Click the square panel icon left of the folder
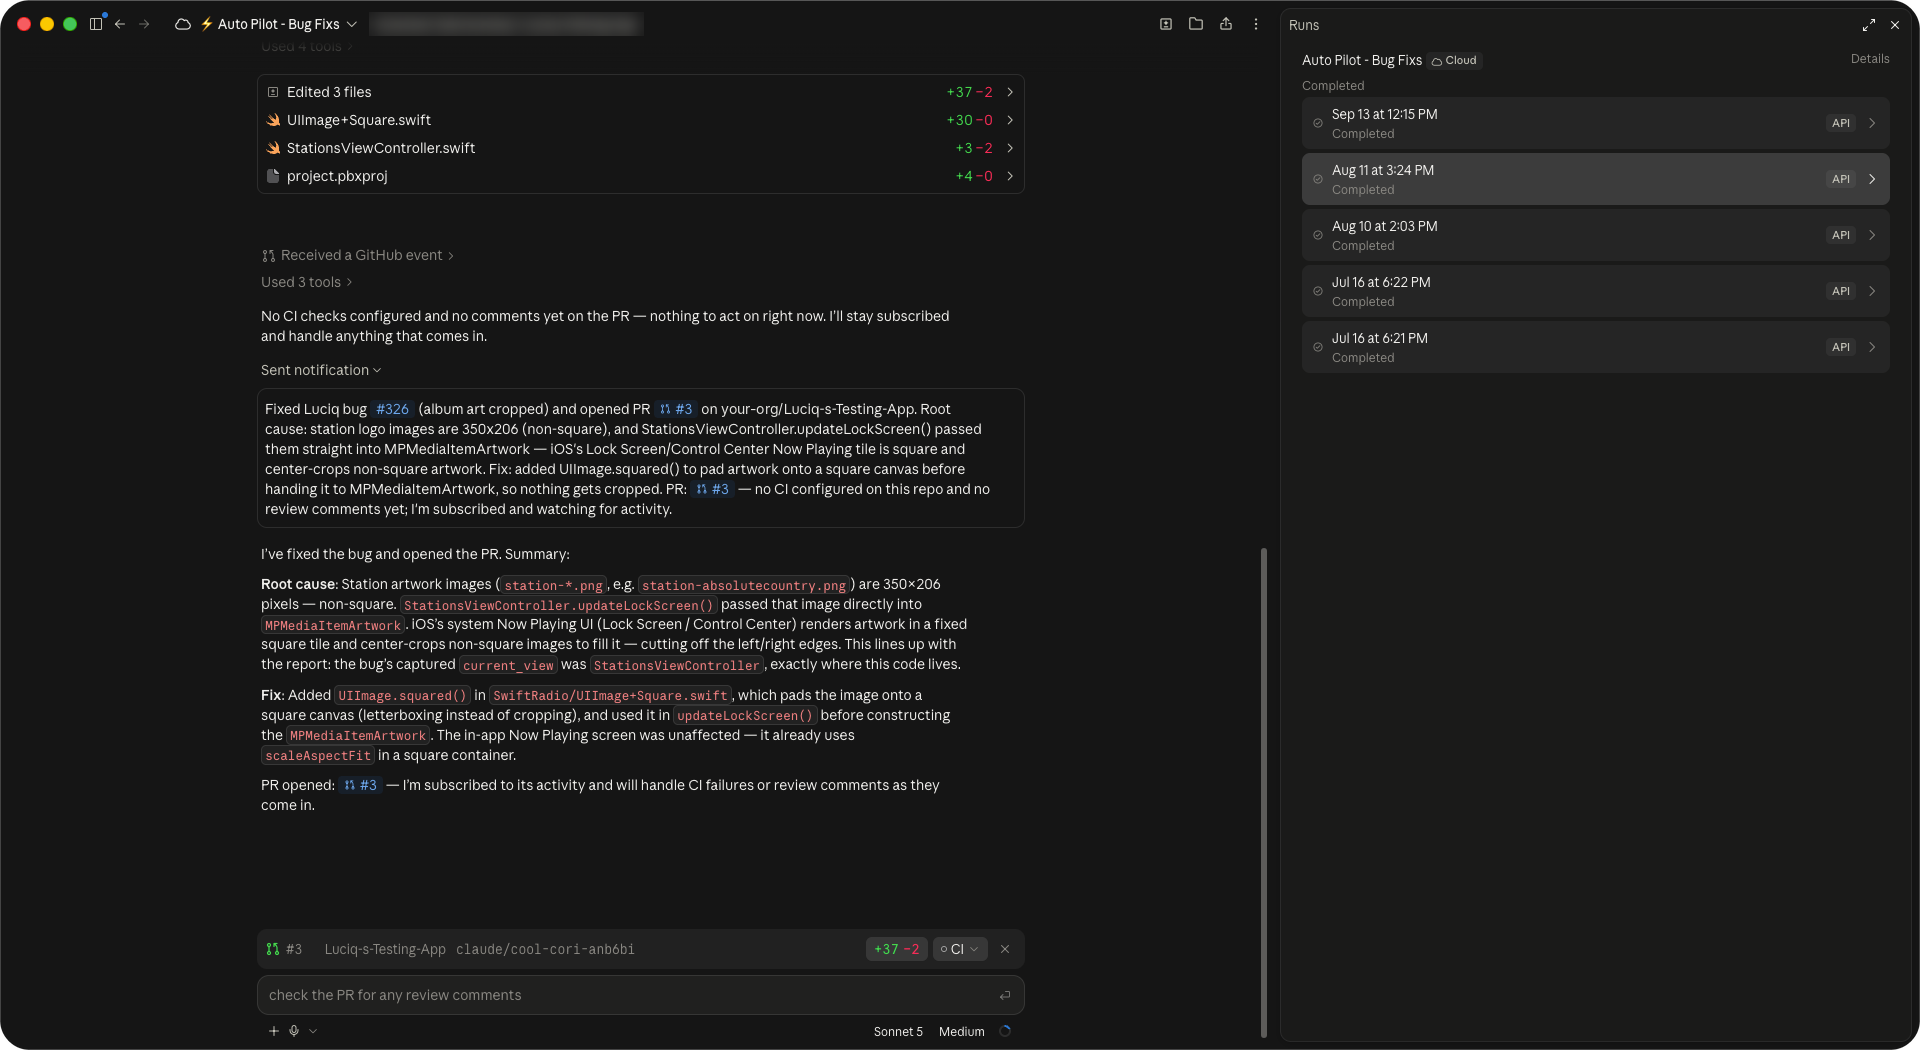This screenshot has width=1920, height=1050. [1166, 24]
